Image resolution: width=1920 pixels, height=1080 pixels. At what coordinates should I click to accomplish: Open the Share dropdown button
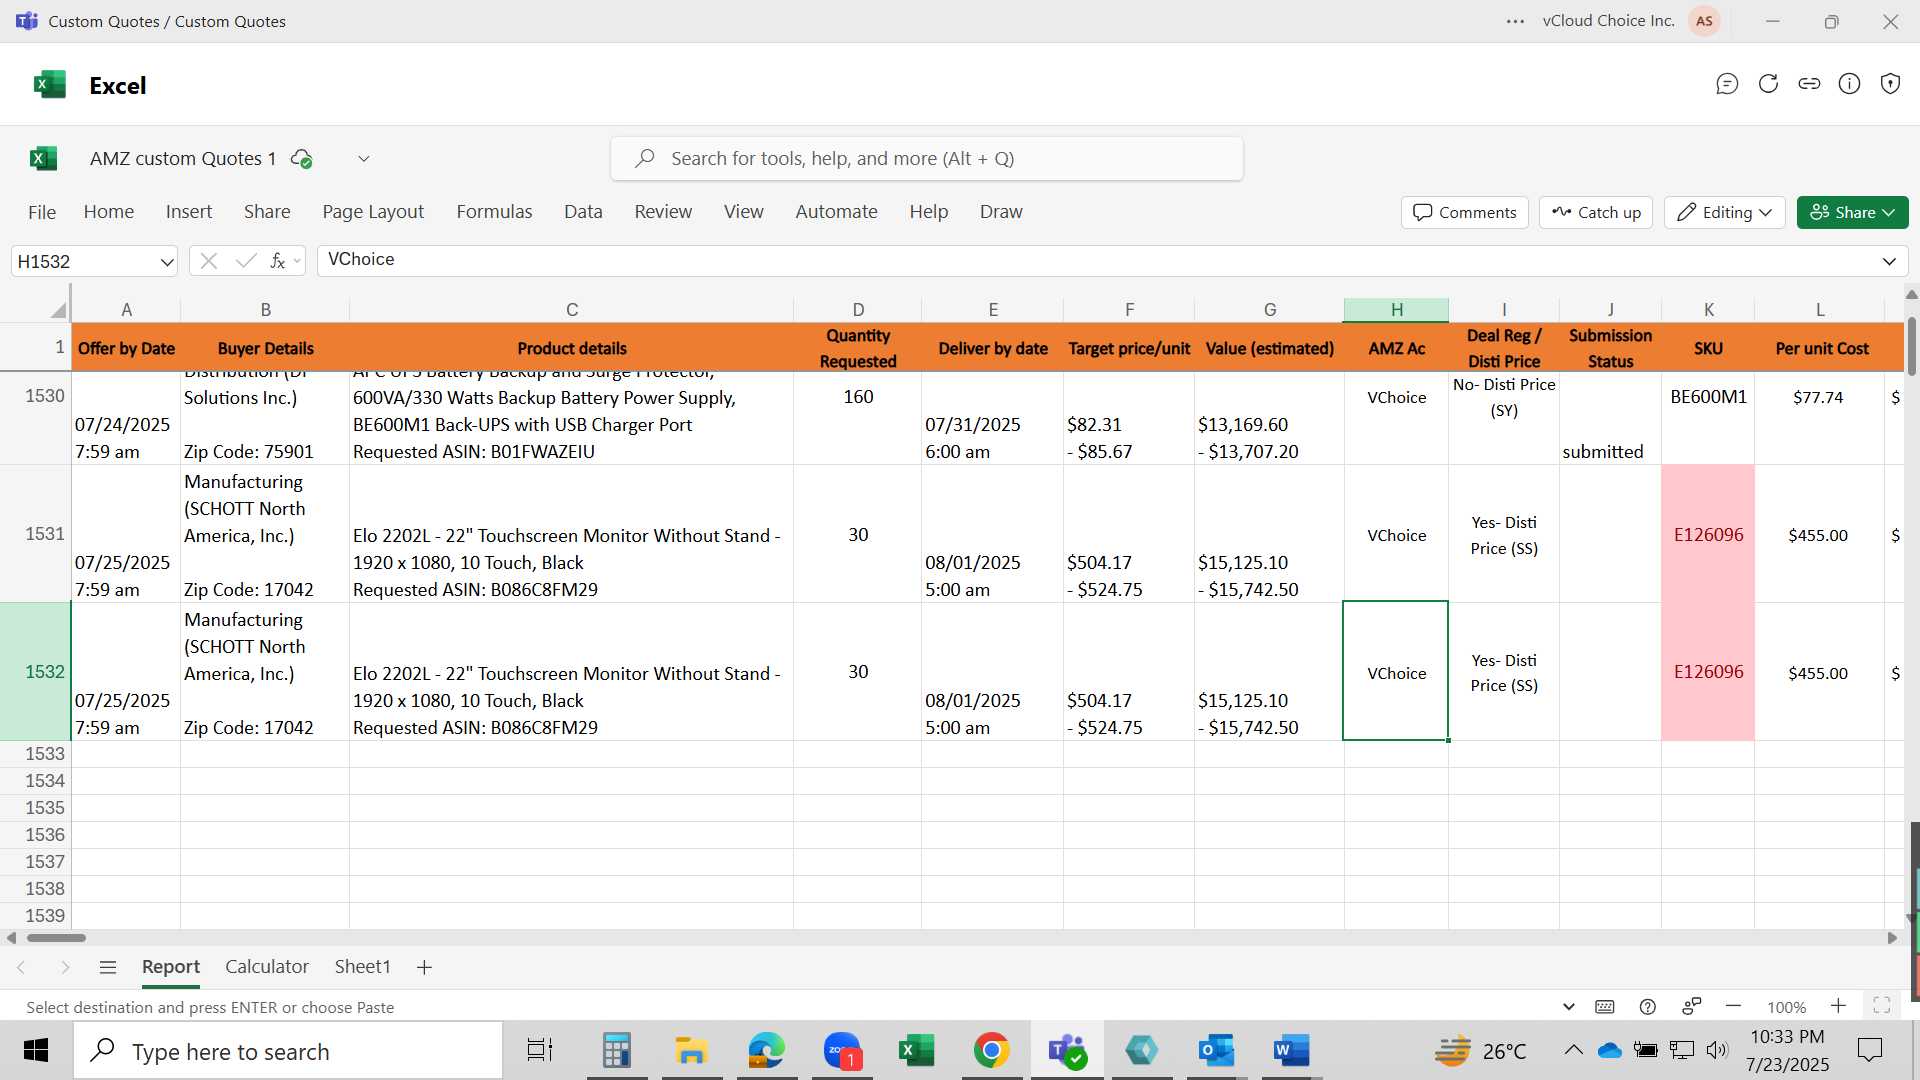[1853, 212]
